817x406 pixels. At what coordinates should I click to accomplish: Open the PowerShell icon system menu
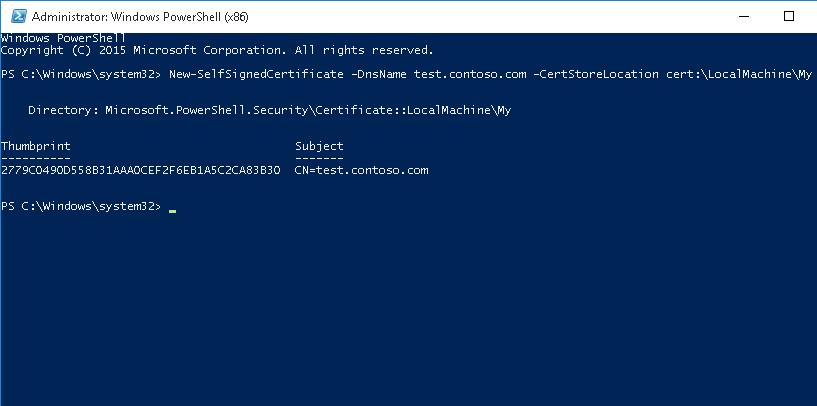click(x=18, y=16)
